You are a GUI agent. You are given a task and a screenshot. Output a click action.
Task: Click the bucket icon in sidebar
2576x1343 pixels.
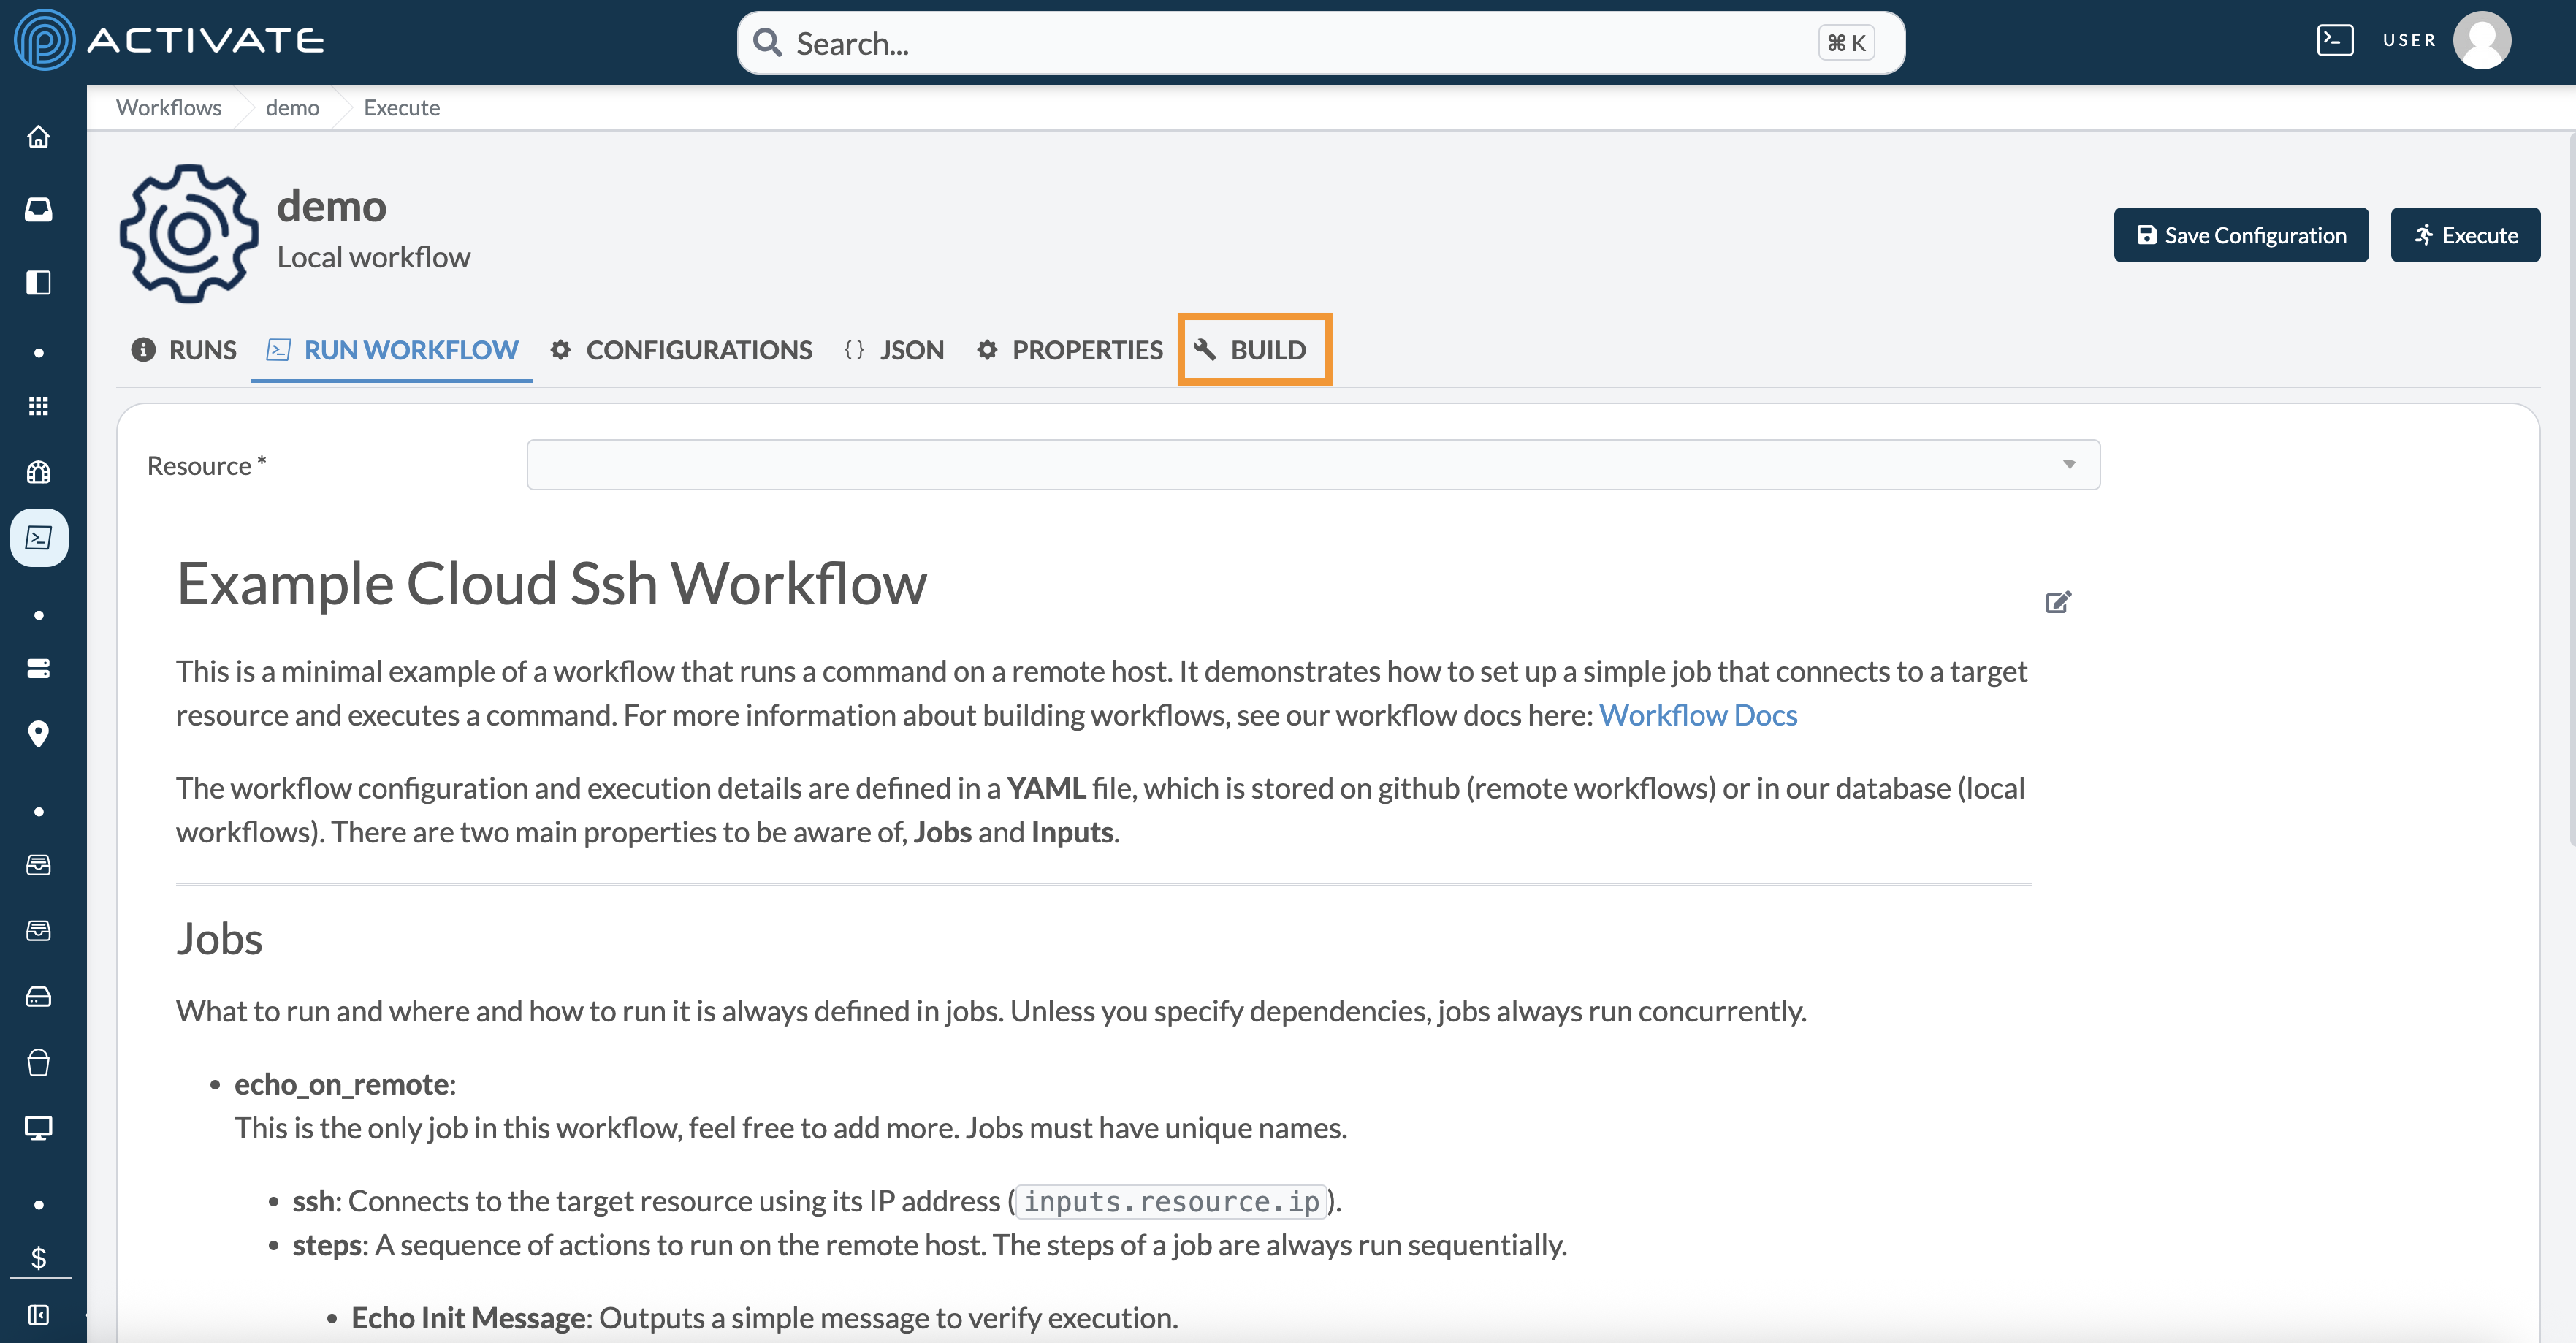[38, 1062]
